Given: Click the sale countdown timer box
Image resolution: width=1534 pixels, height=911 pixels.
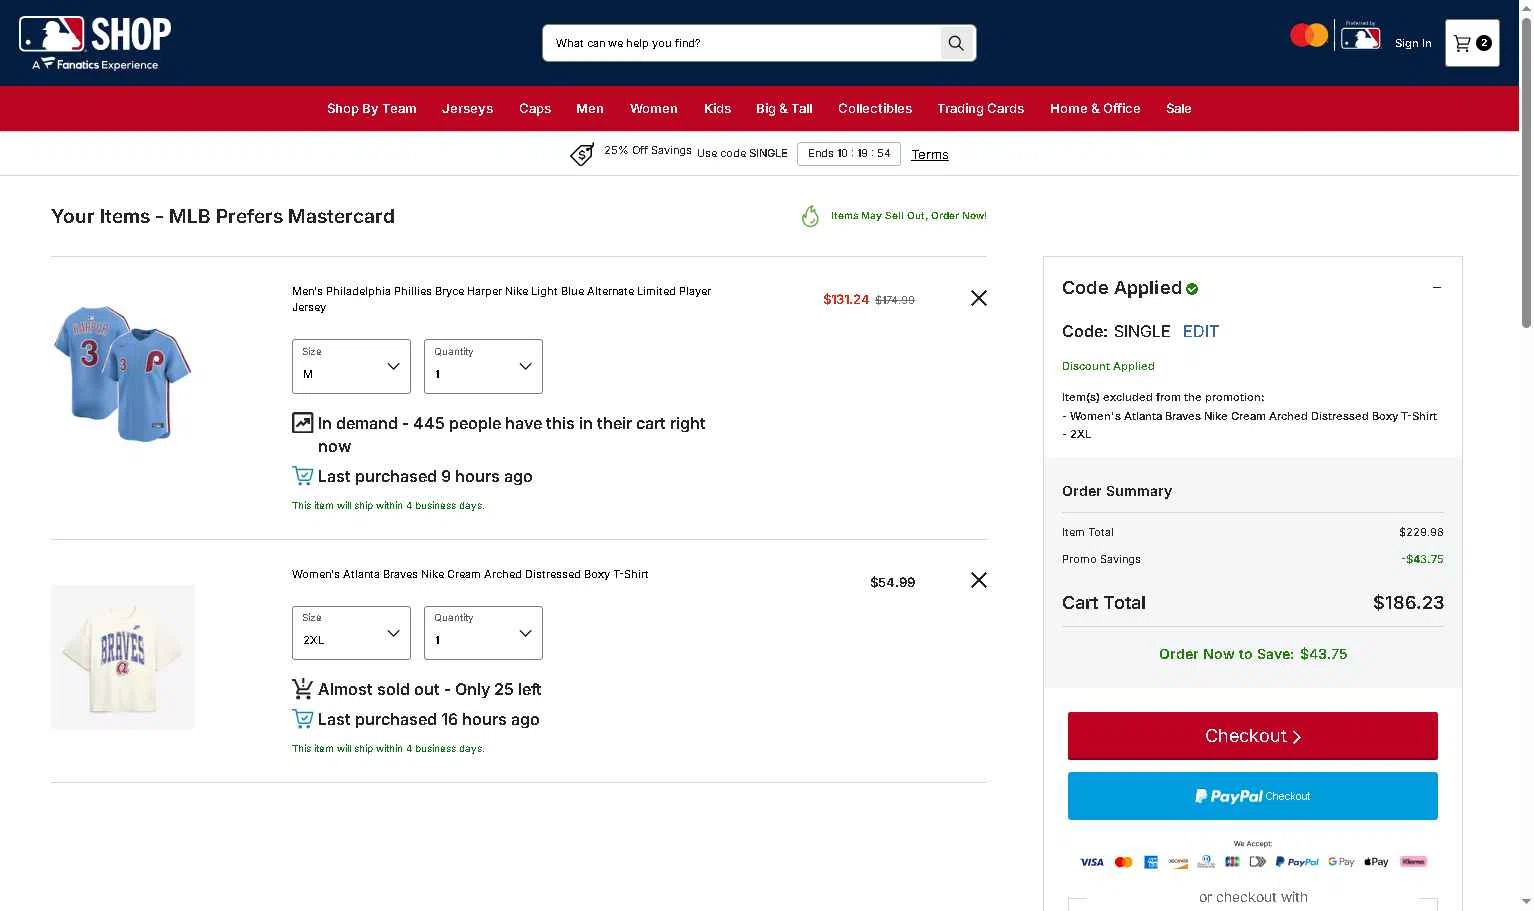Looking at the screenshot, I should point(849,154).
